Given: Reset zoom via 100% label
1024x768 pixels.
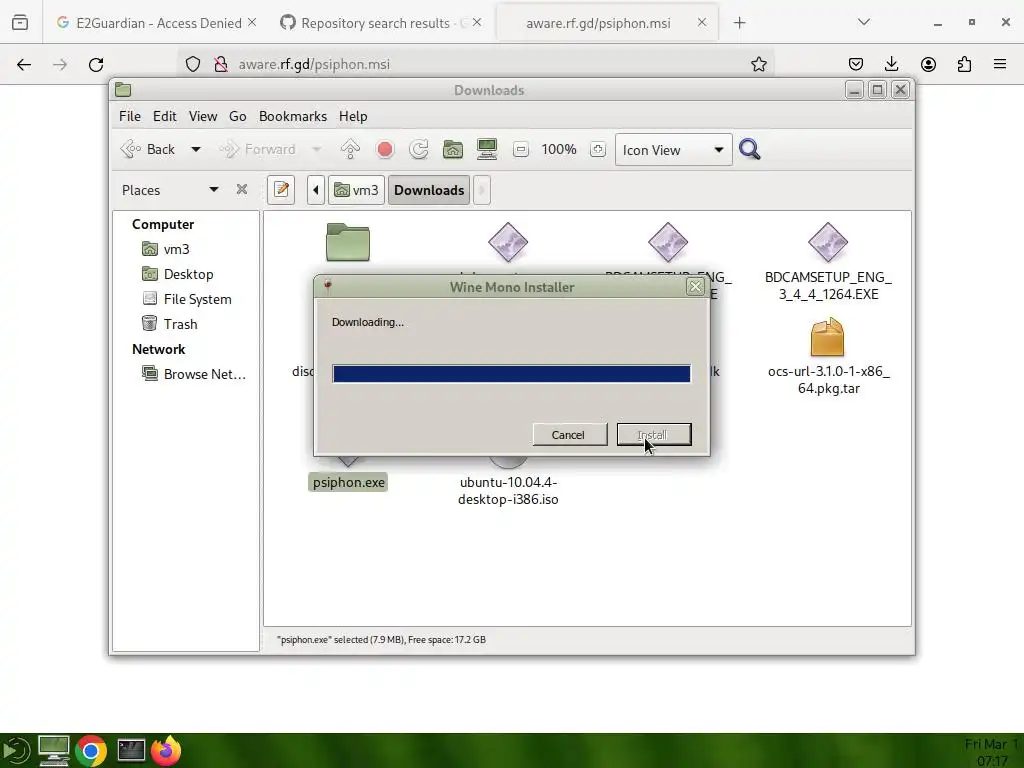Looking at the screenshot, I should click(x=559, y=150).
